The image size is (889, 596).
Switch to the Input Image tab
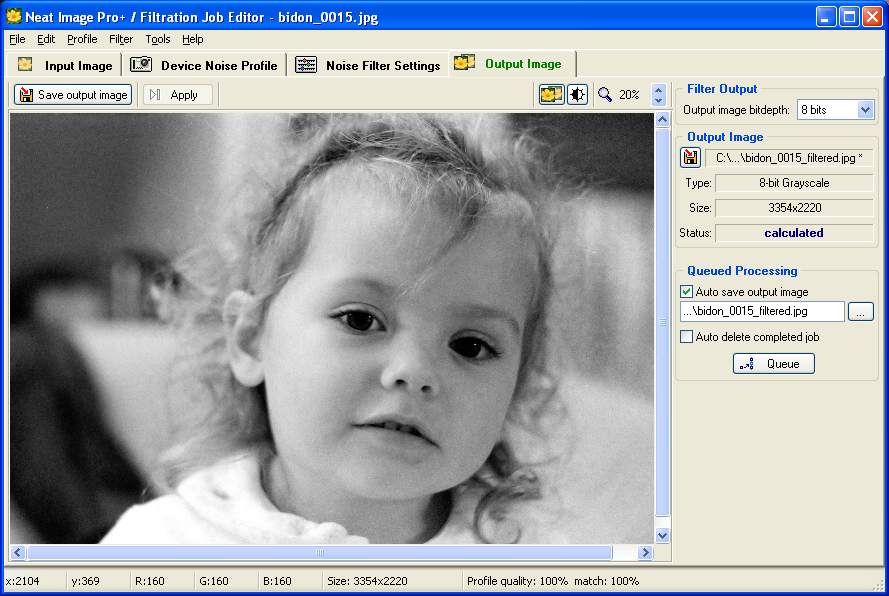[x=64, y=65]
